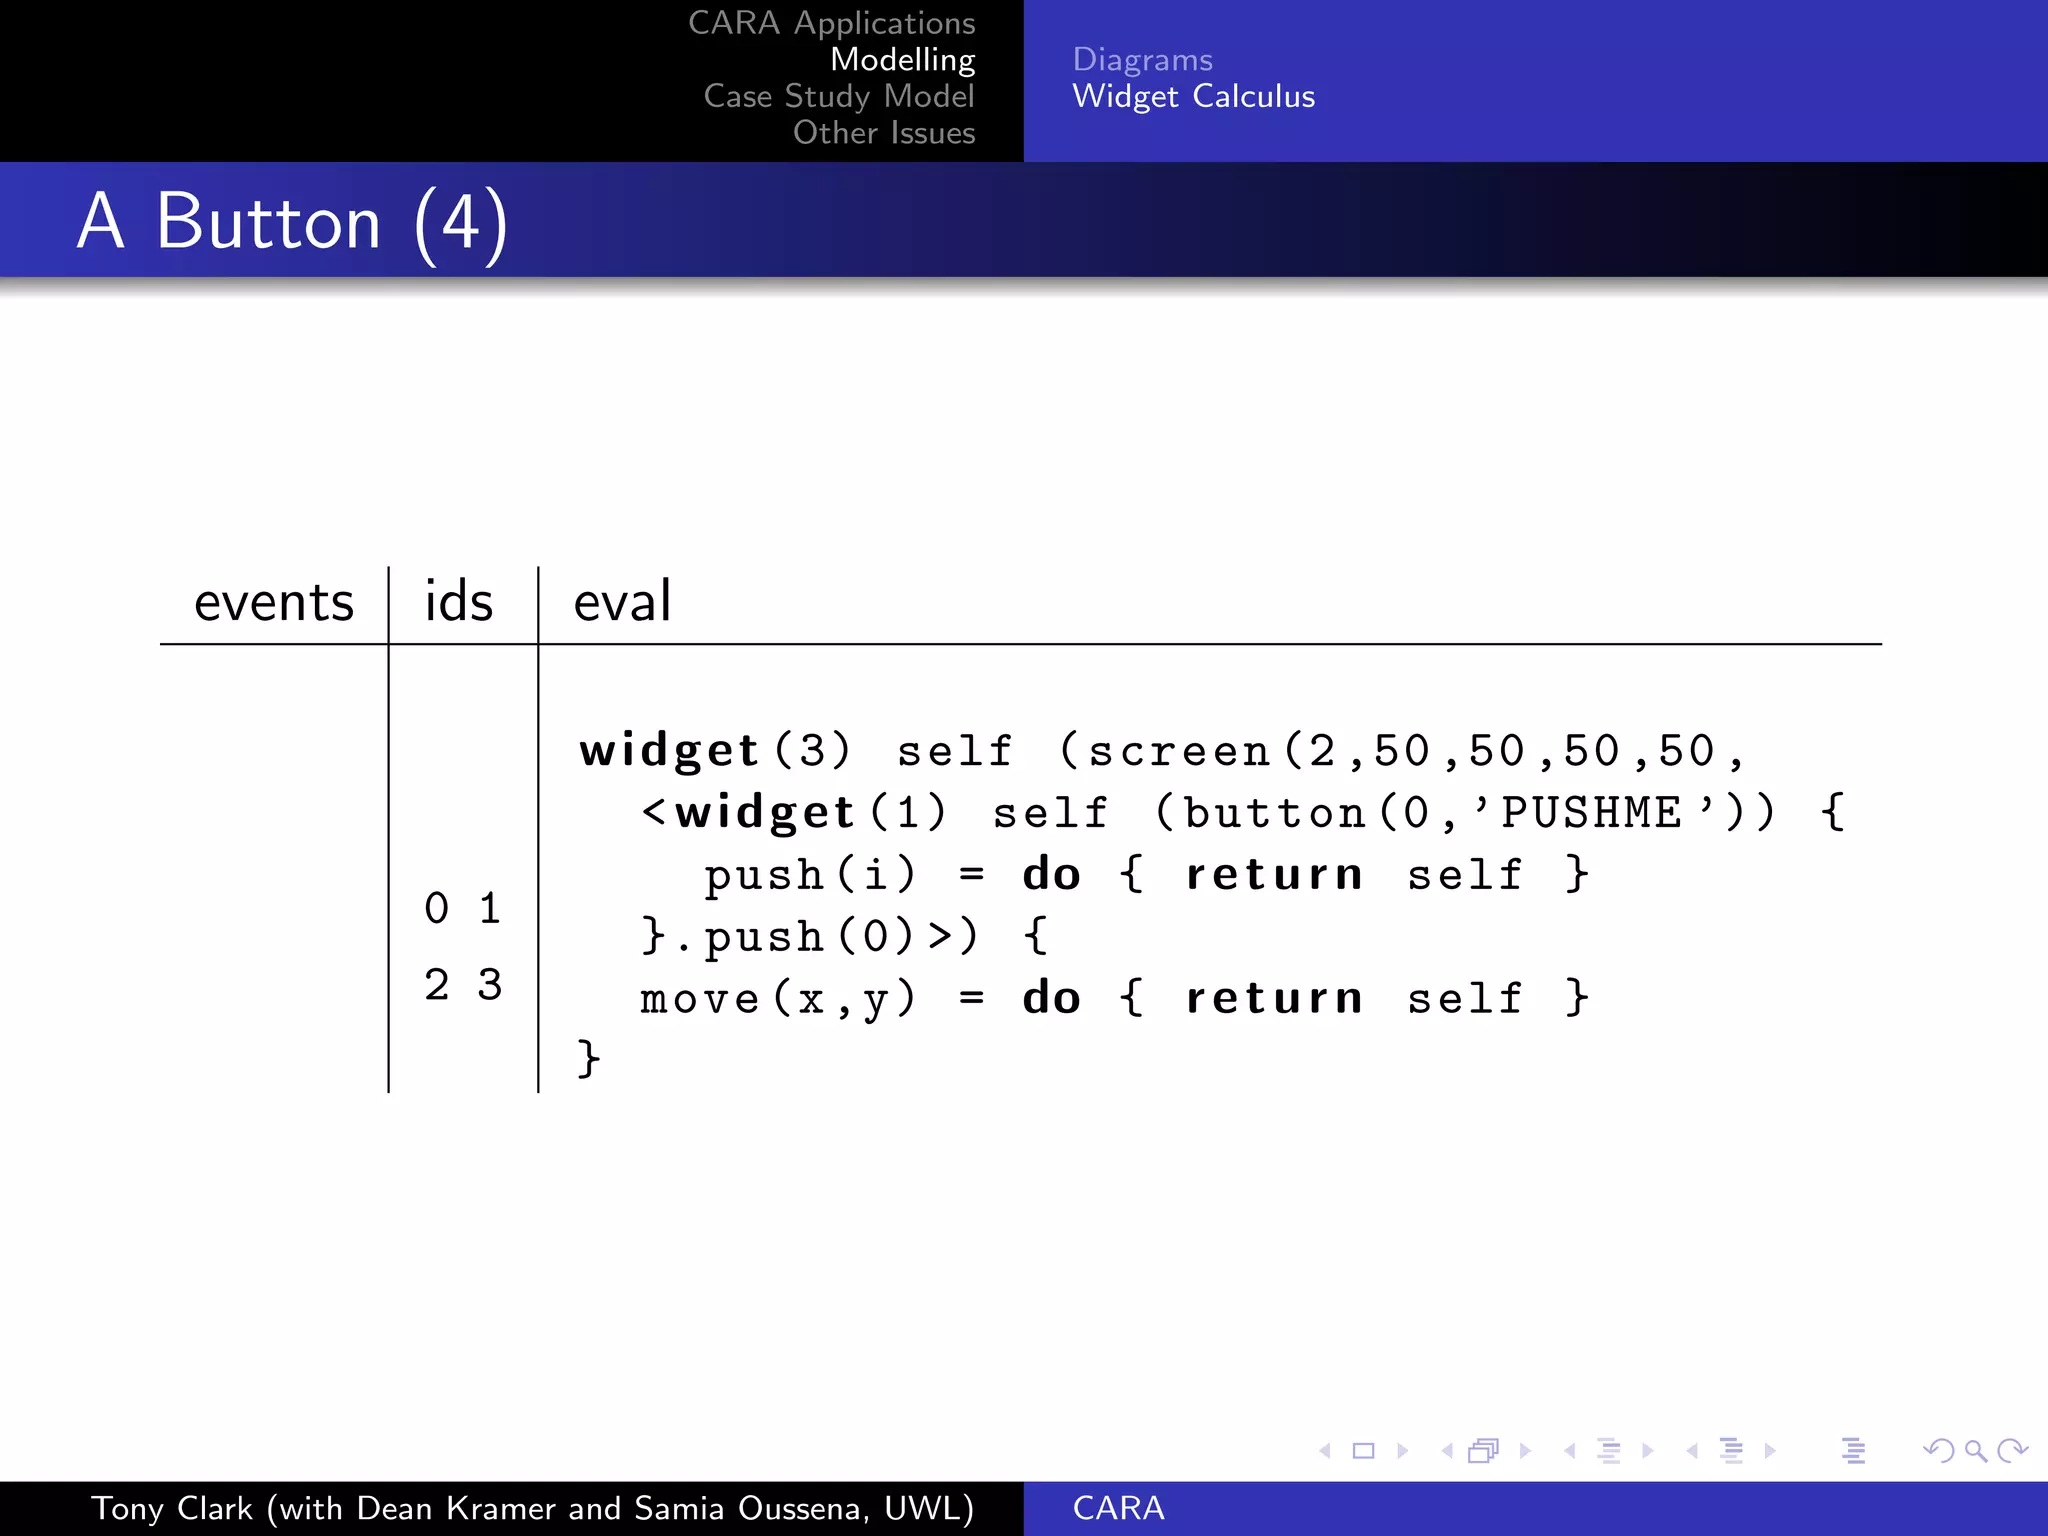Jump to the Diagrams subsection
The width and height of the screenshot is (2048, 1536).
point(1142,60)
